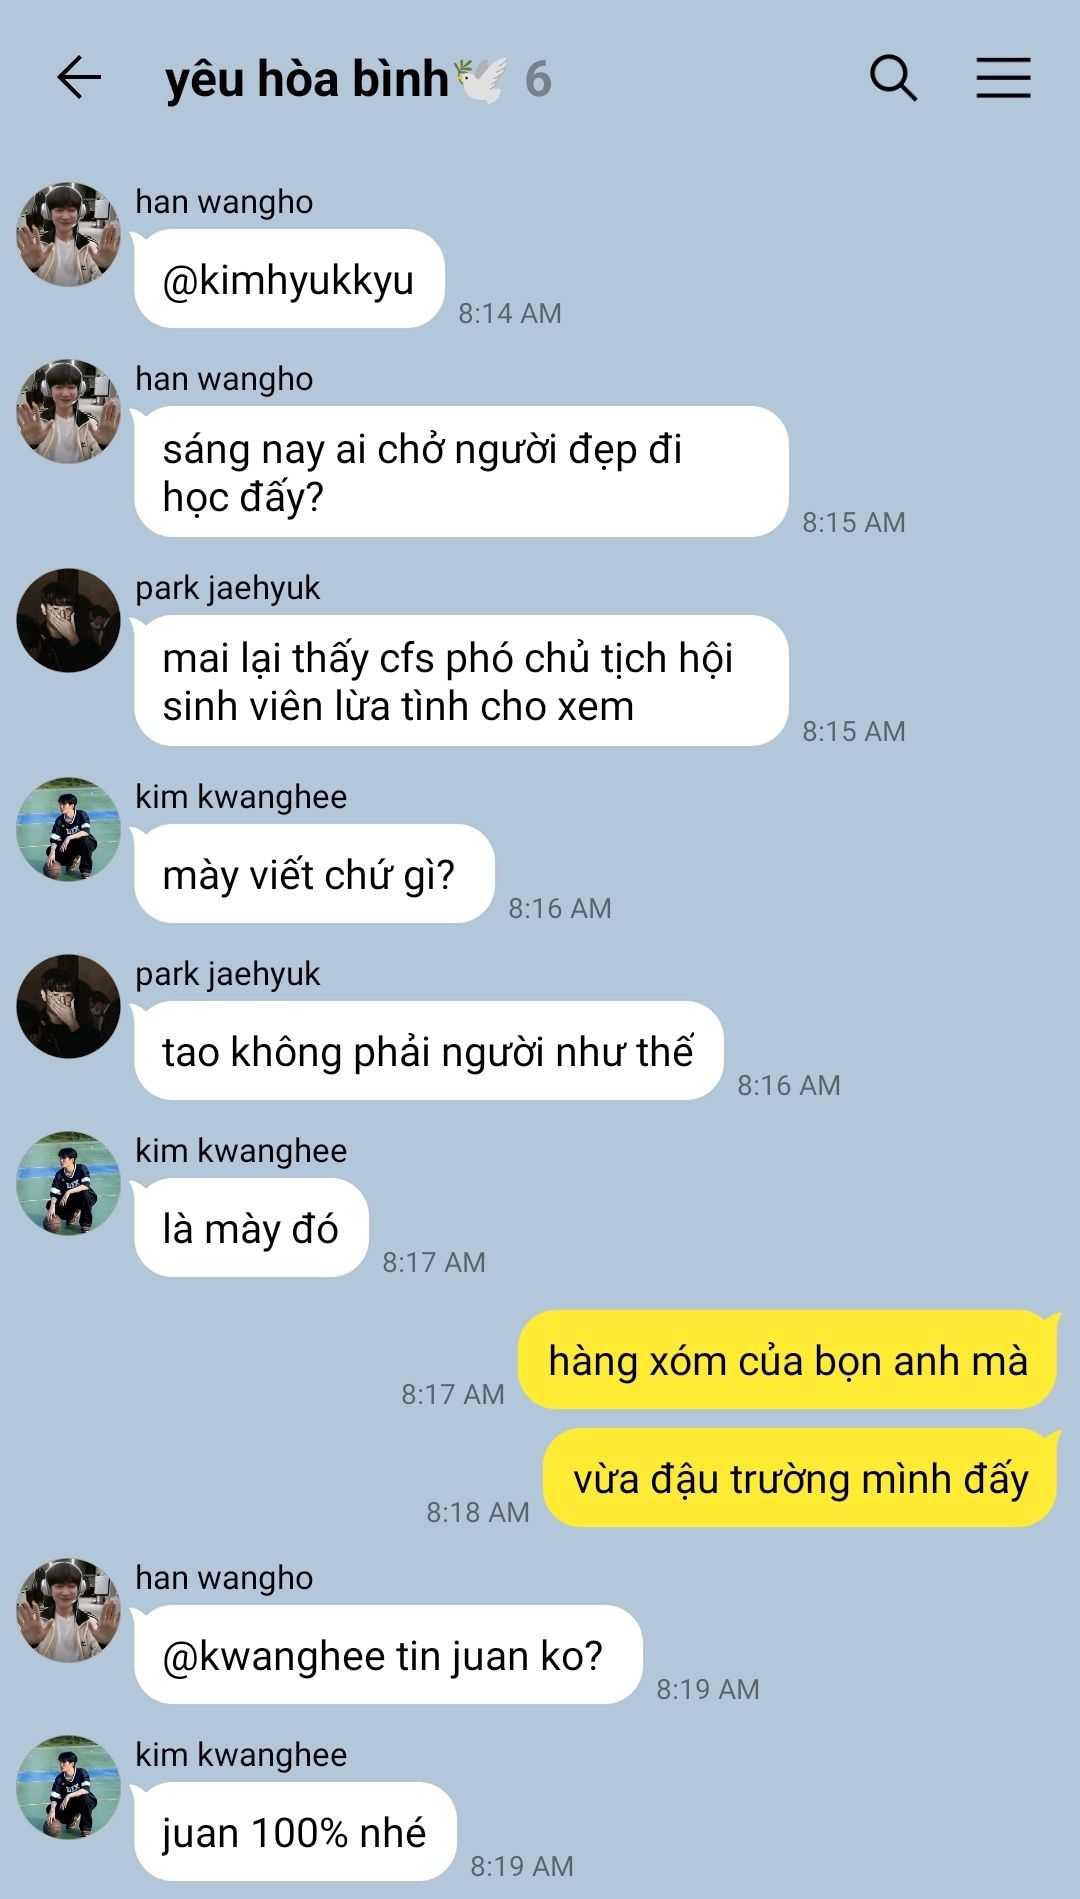Open kim kwanghee's avatar at 8:17 AM
The image size is (1080, 1899).
coord(68,1183)
